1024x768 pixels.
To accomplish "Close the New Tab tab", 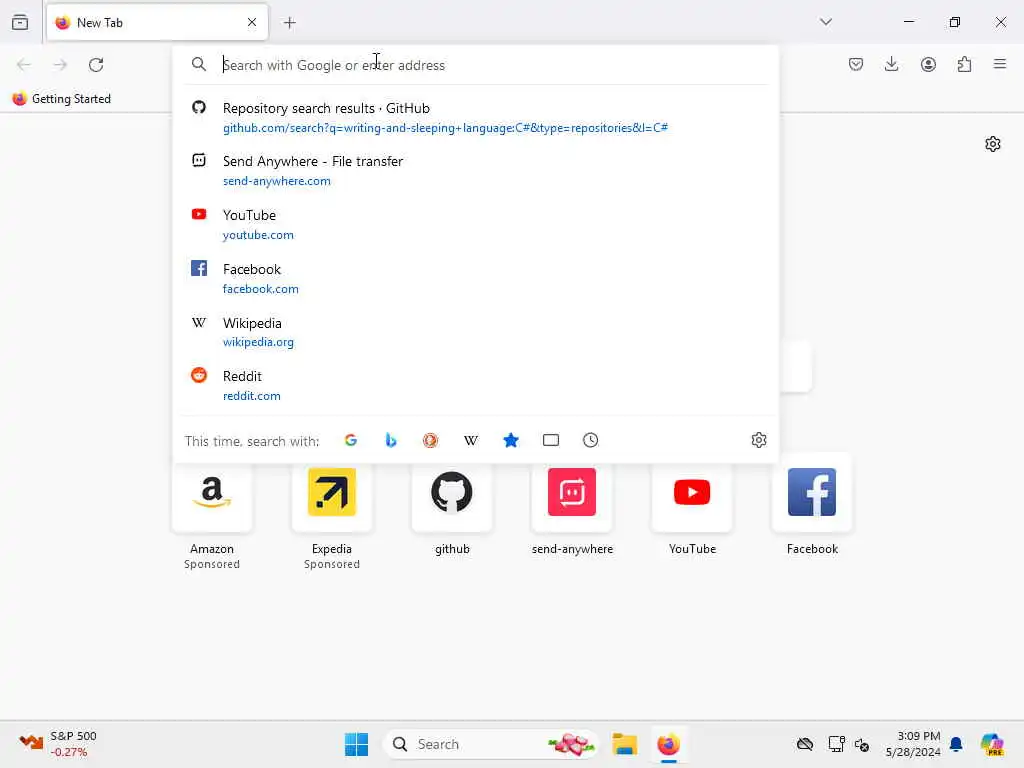I will [252, 22].
